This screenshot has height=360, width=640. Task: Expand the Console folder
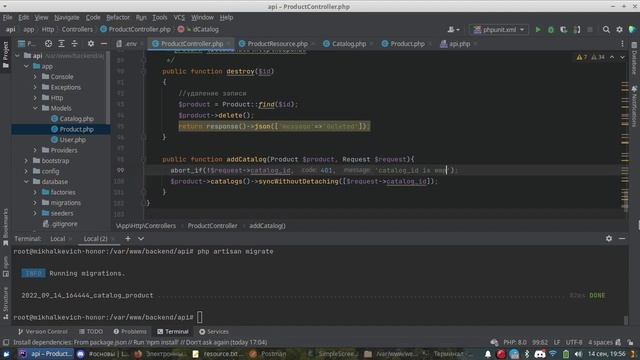point(35,77)
